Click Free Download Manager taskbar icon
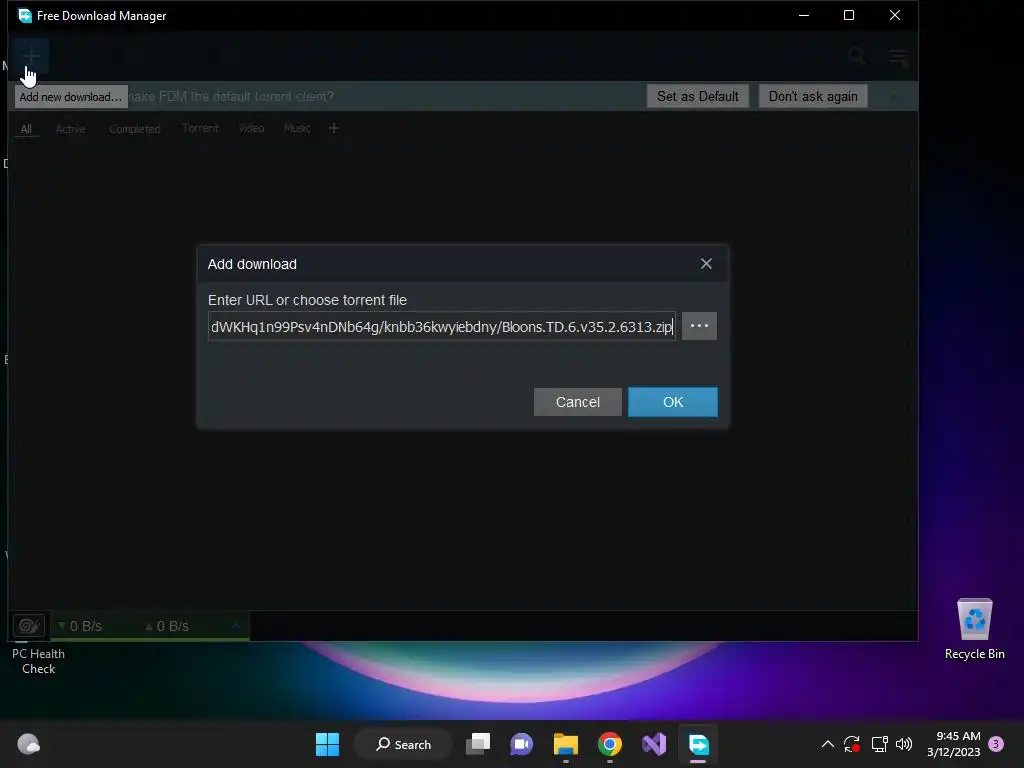Image resolution: width=1024 pixels, height=768 pixels. pyautogui.click(x=698, y=744)
